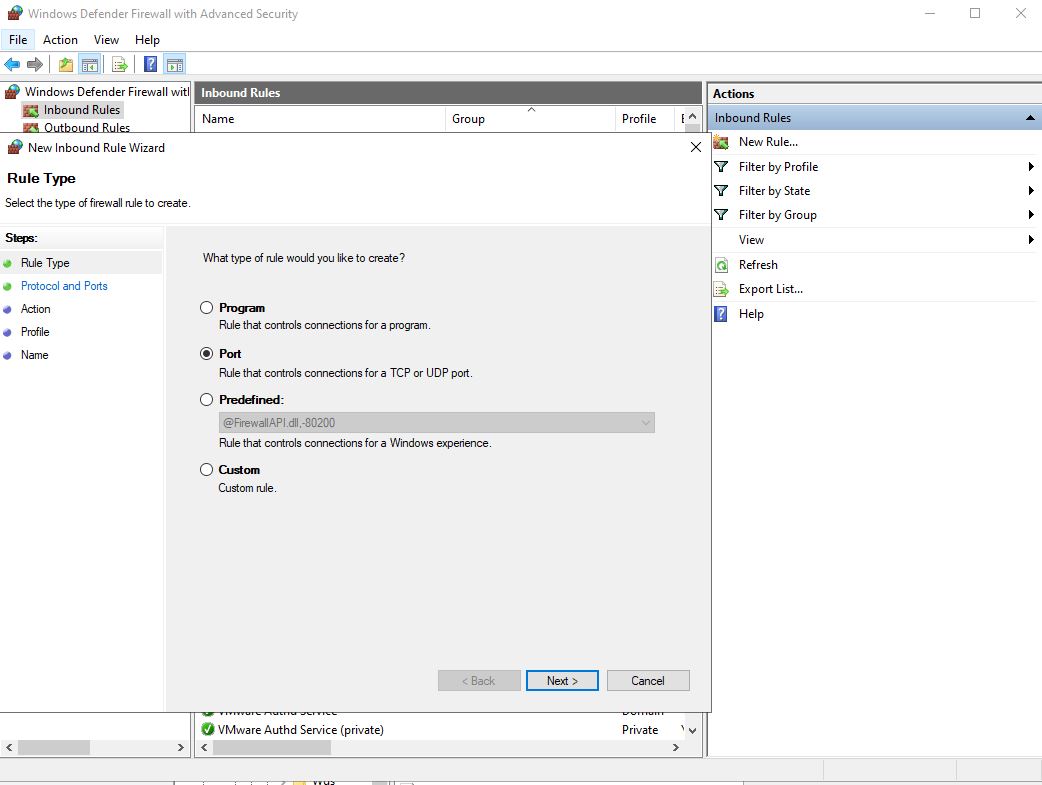Screen dimensions: 1042x785
Task: Click the Next button in wizard
Action: [562, 681]
